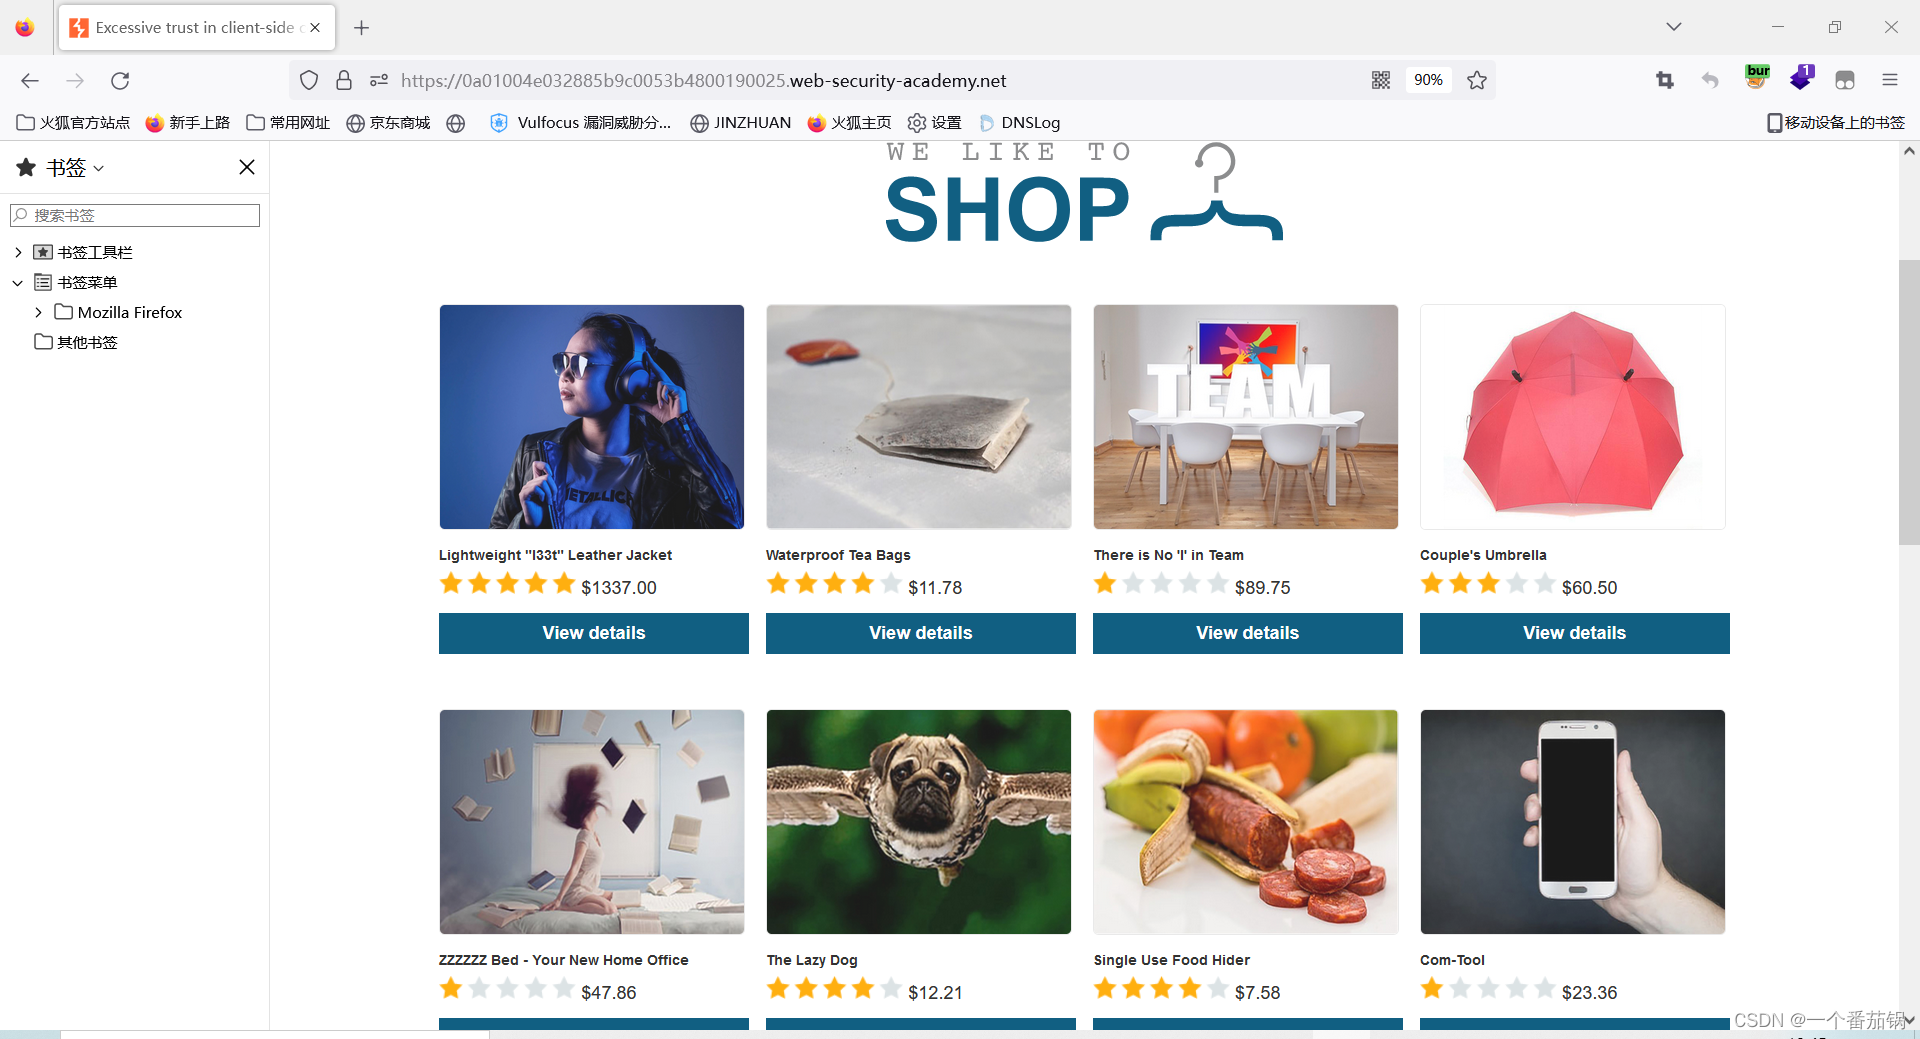
Task: Close the bookmarks sidebar panel
Action: tap(247, 167)
